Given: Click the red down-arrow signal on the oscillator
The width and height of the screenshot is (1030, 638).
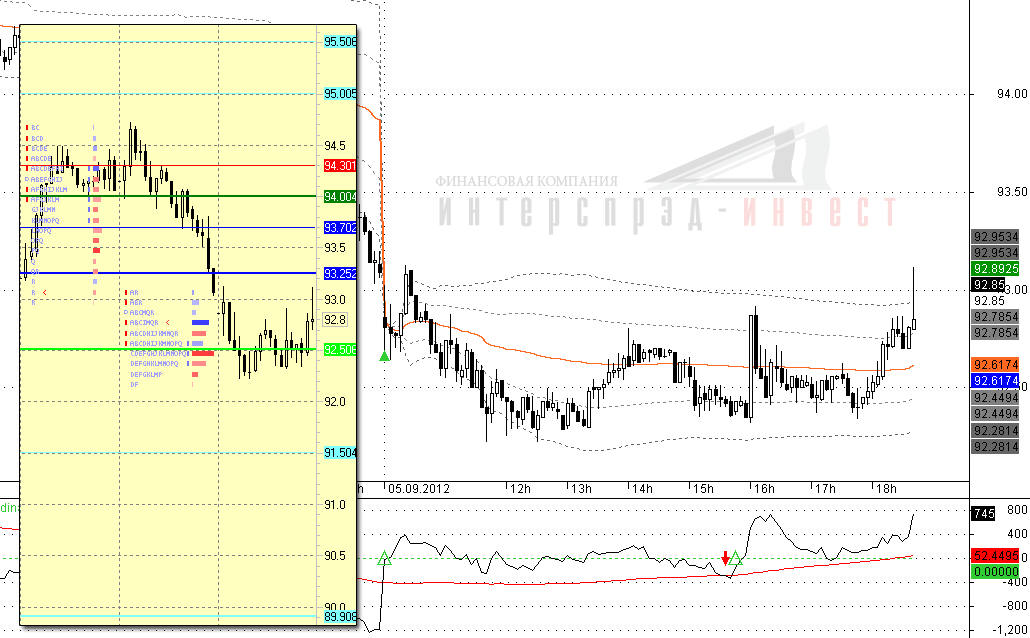Looking at the screenshot, I should point(725,558).
